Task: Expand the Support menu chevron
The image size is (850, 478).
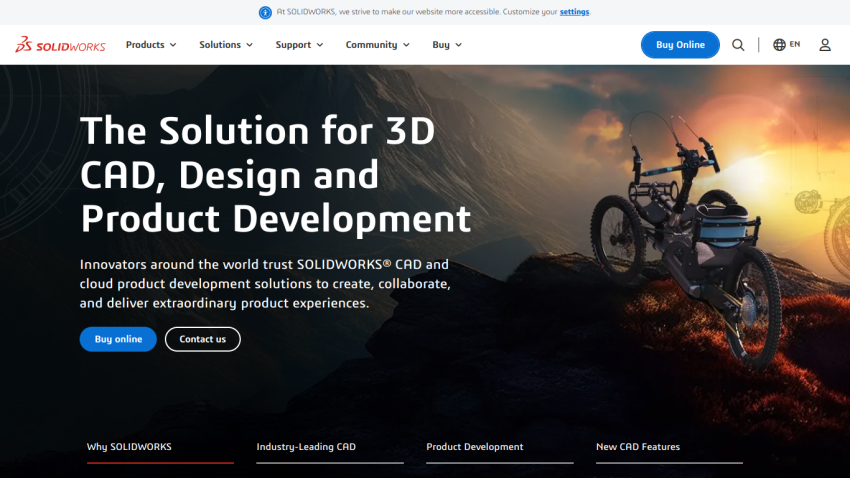Action: tap(320, 45)
